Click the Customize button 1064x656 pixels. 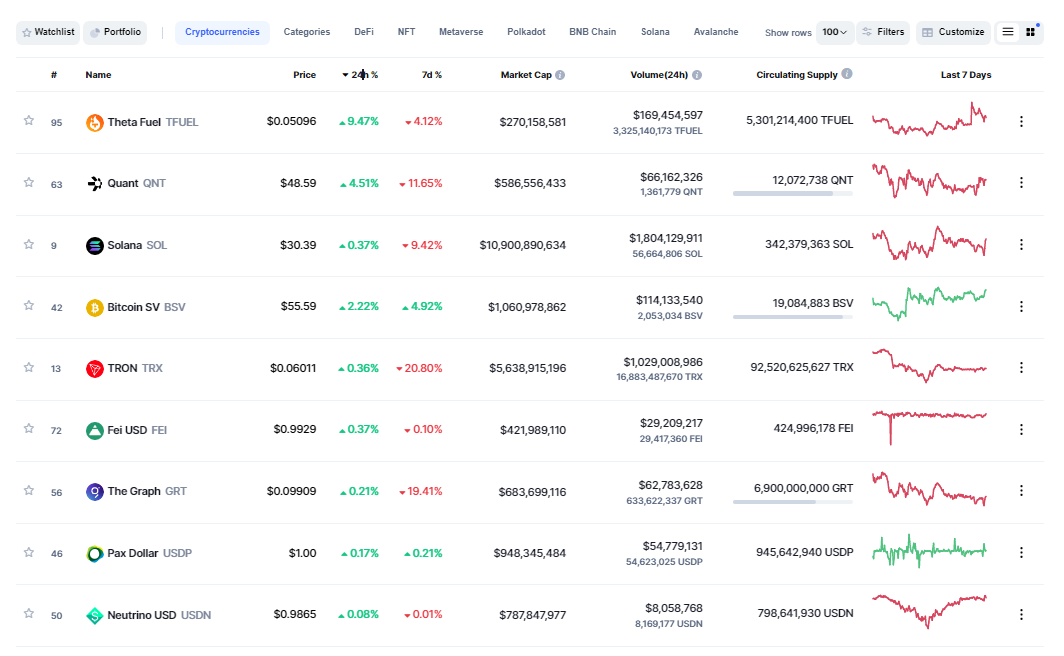(953, 32)
